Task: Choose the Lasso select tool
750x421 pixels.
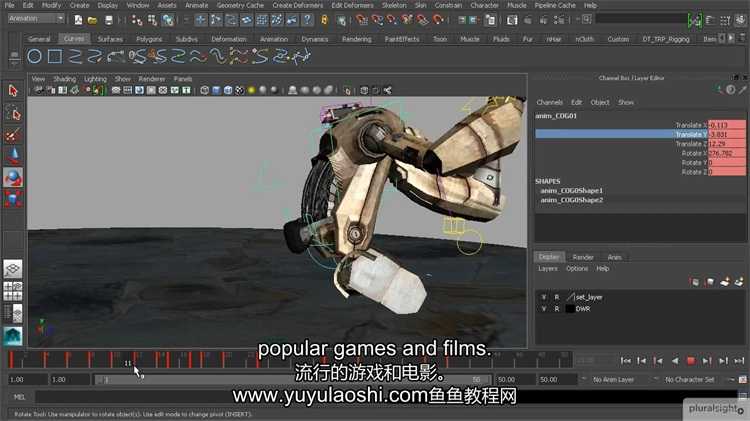Action: (x=13, y=114)
